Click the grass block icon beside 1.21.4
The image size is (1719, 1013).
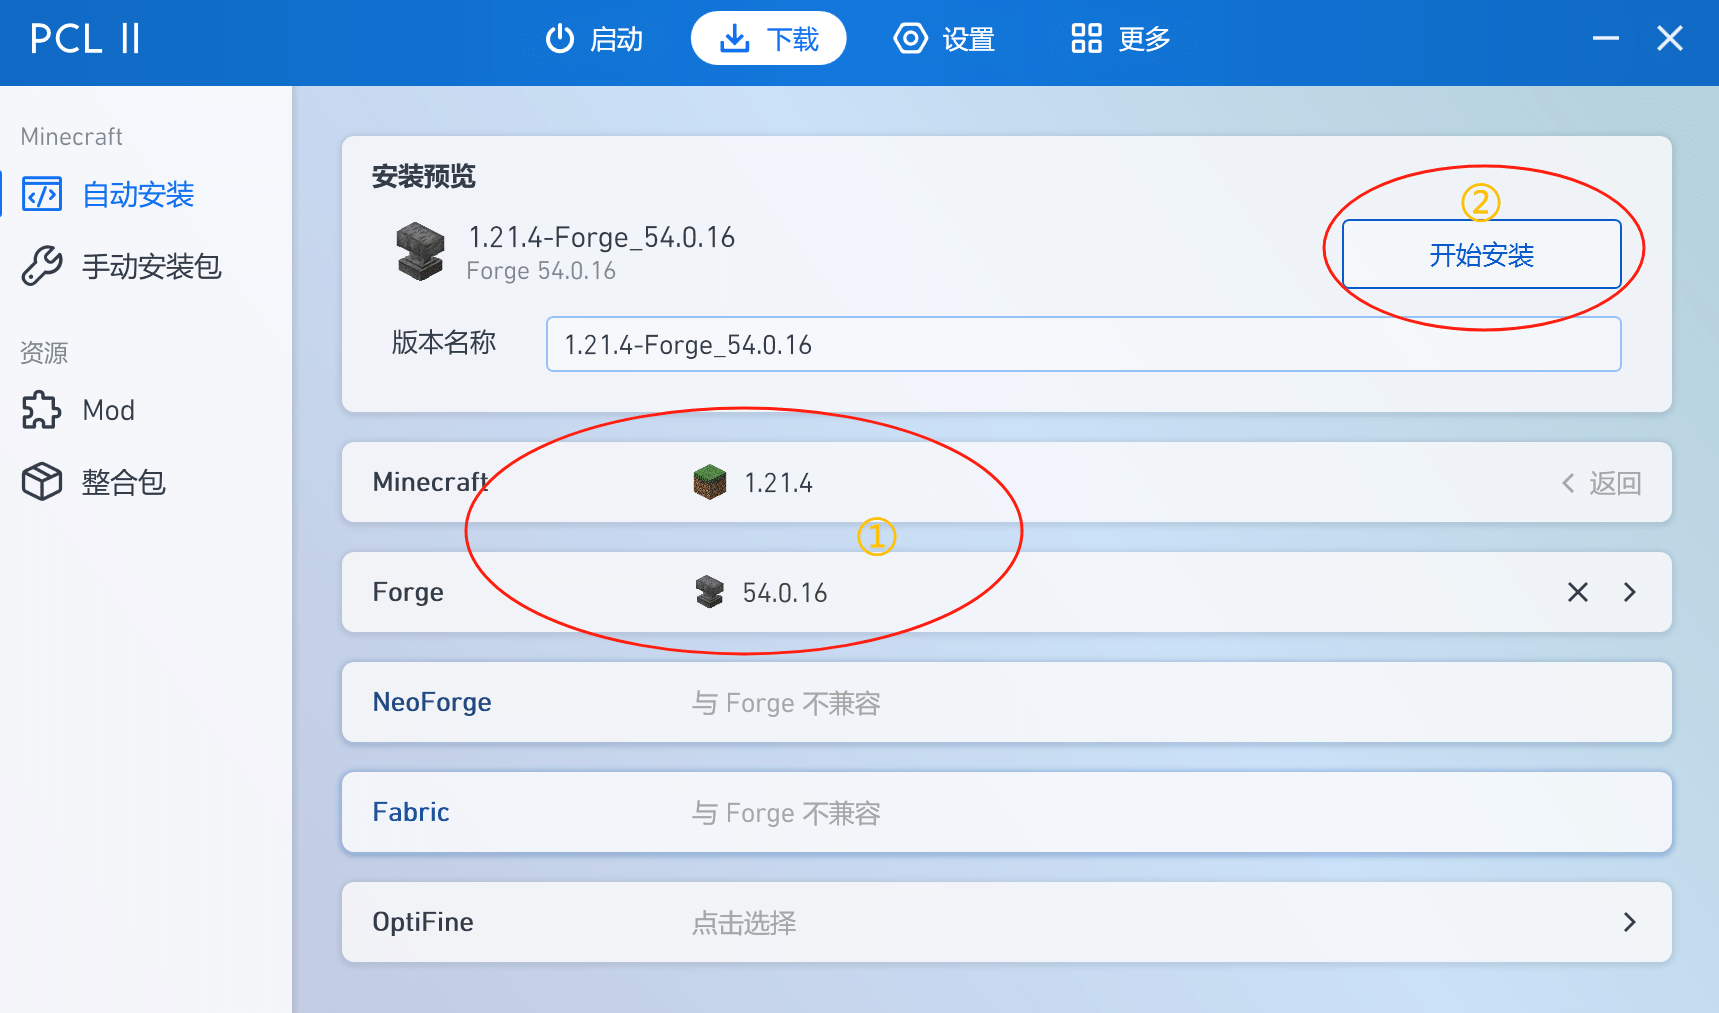[710, 482]
